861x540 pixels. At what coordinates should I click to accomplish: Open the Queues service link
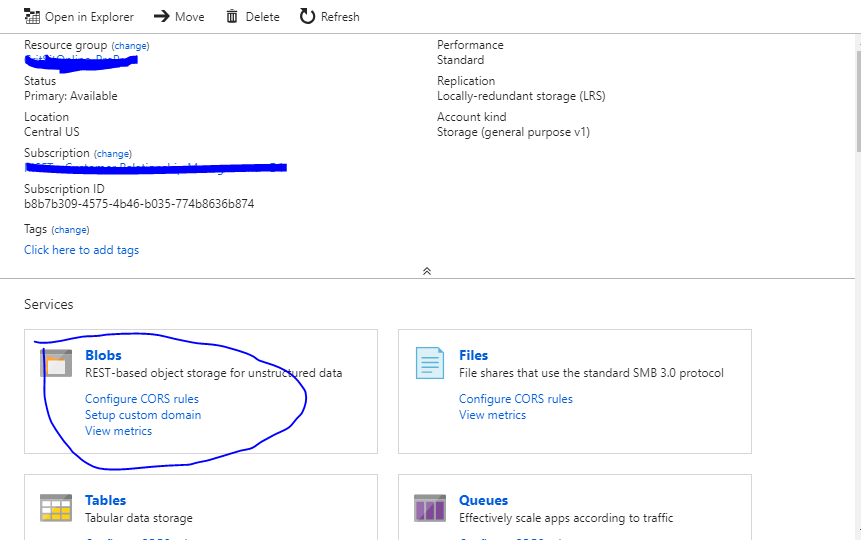pyautogui.click(x=483, y=500)
